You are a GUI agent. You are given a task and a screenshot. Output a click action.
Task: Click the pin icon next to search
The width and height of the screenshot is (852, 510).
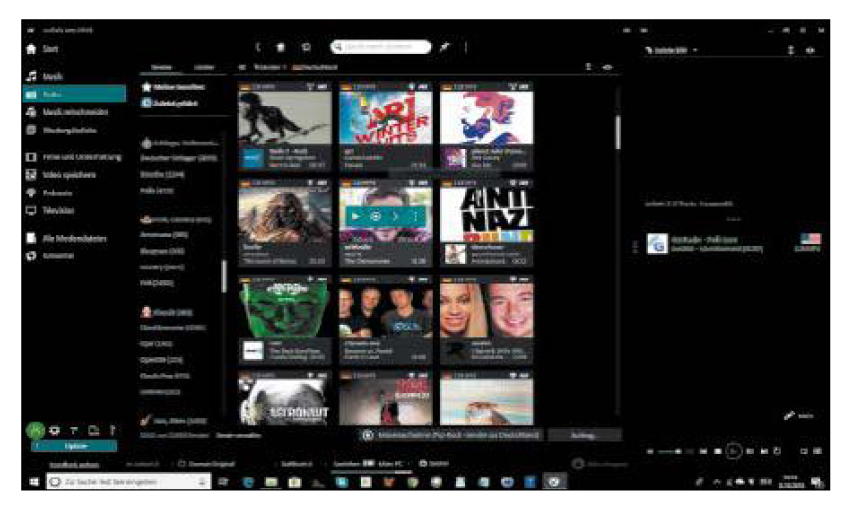tap(445, 47)
